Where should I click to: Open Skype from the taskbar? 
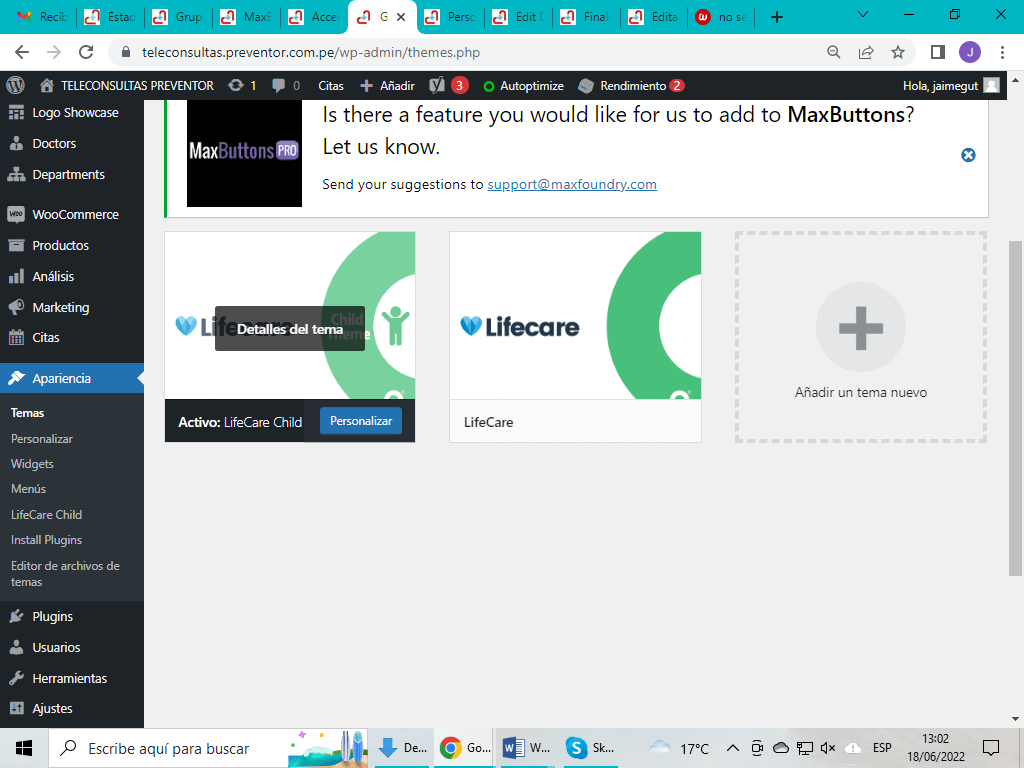[x=590, y=748]
